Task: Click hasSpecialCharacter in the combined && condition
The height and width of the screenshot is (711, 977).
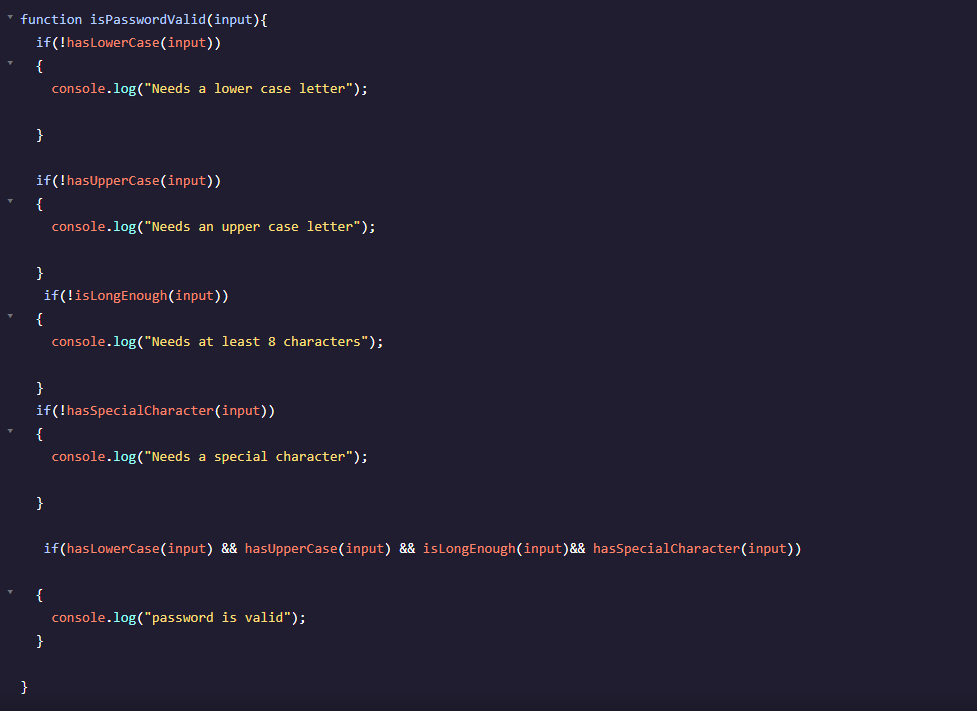Action: coord(666,548)
